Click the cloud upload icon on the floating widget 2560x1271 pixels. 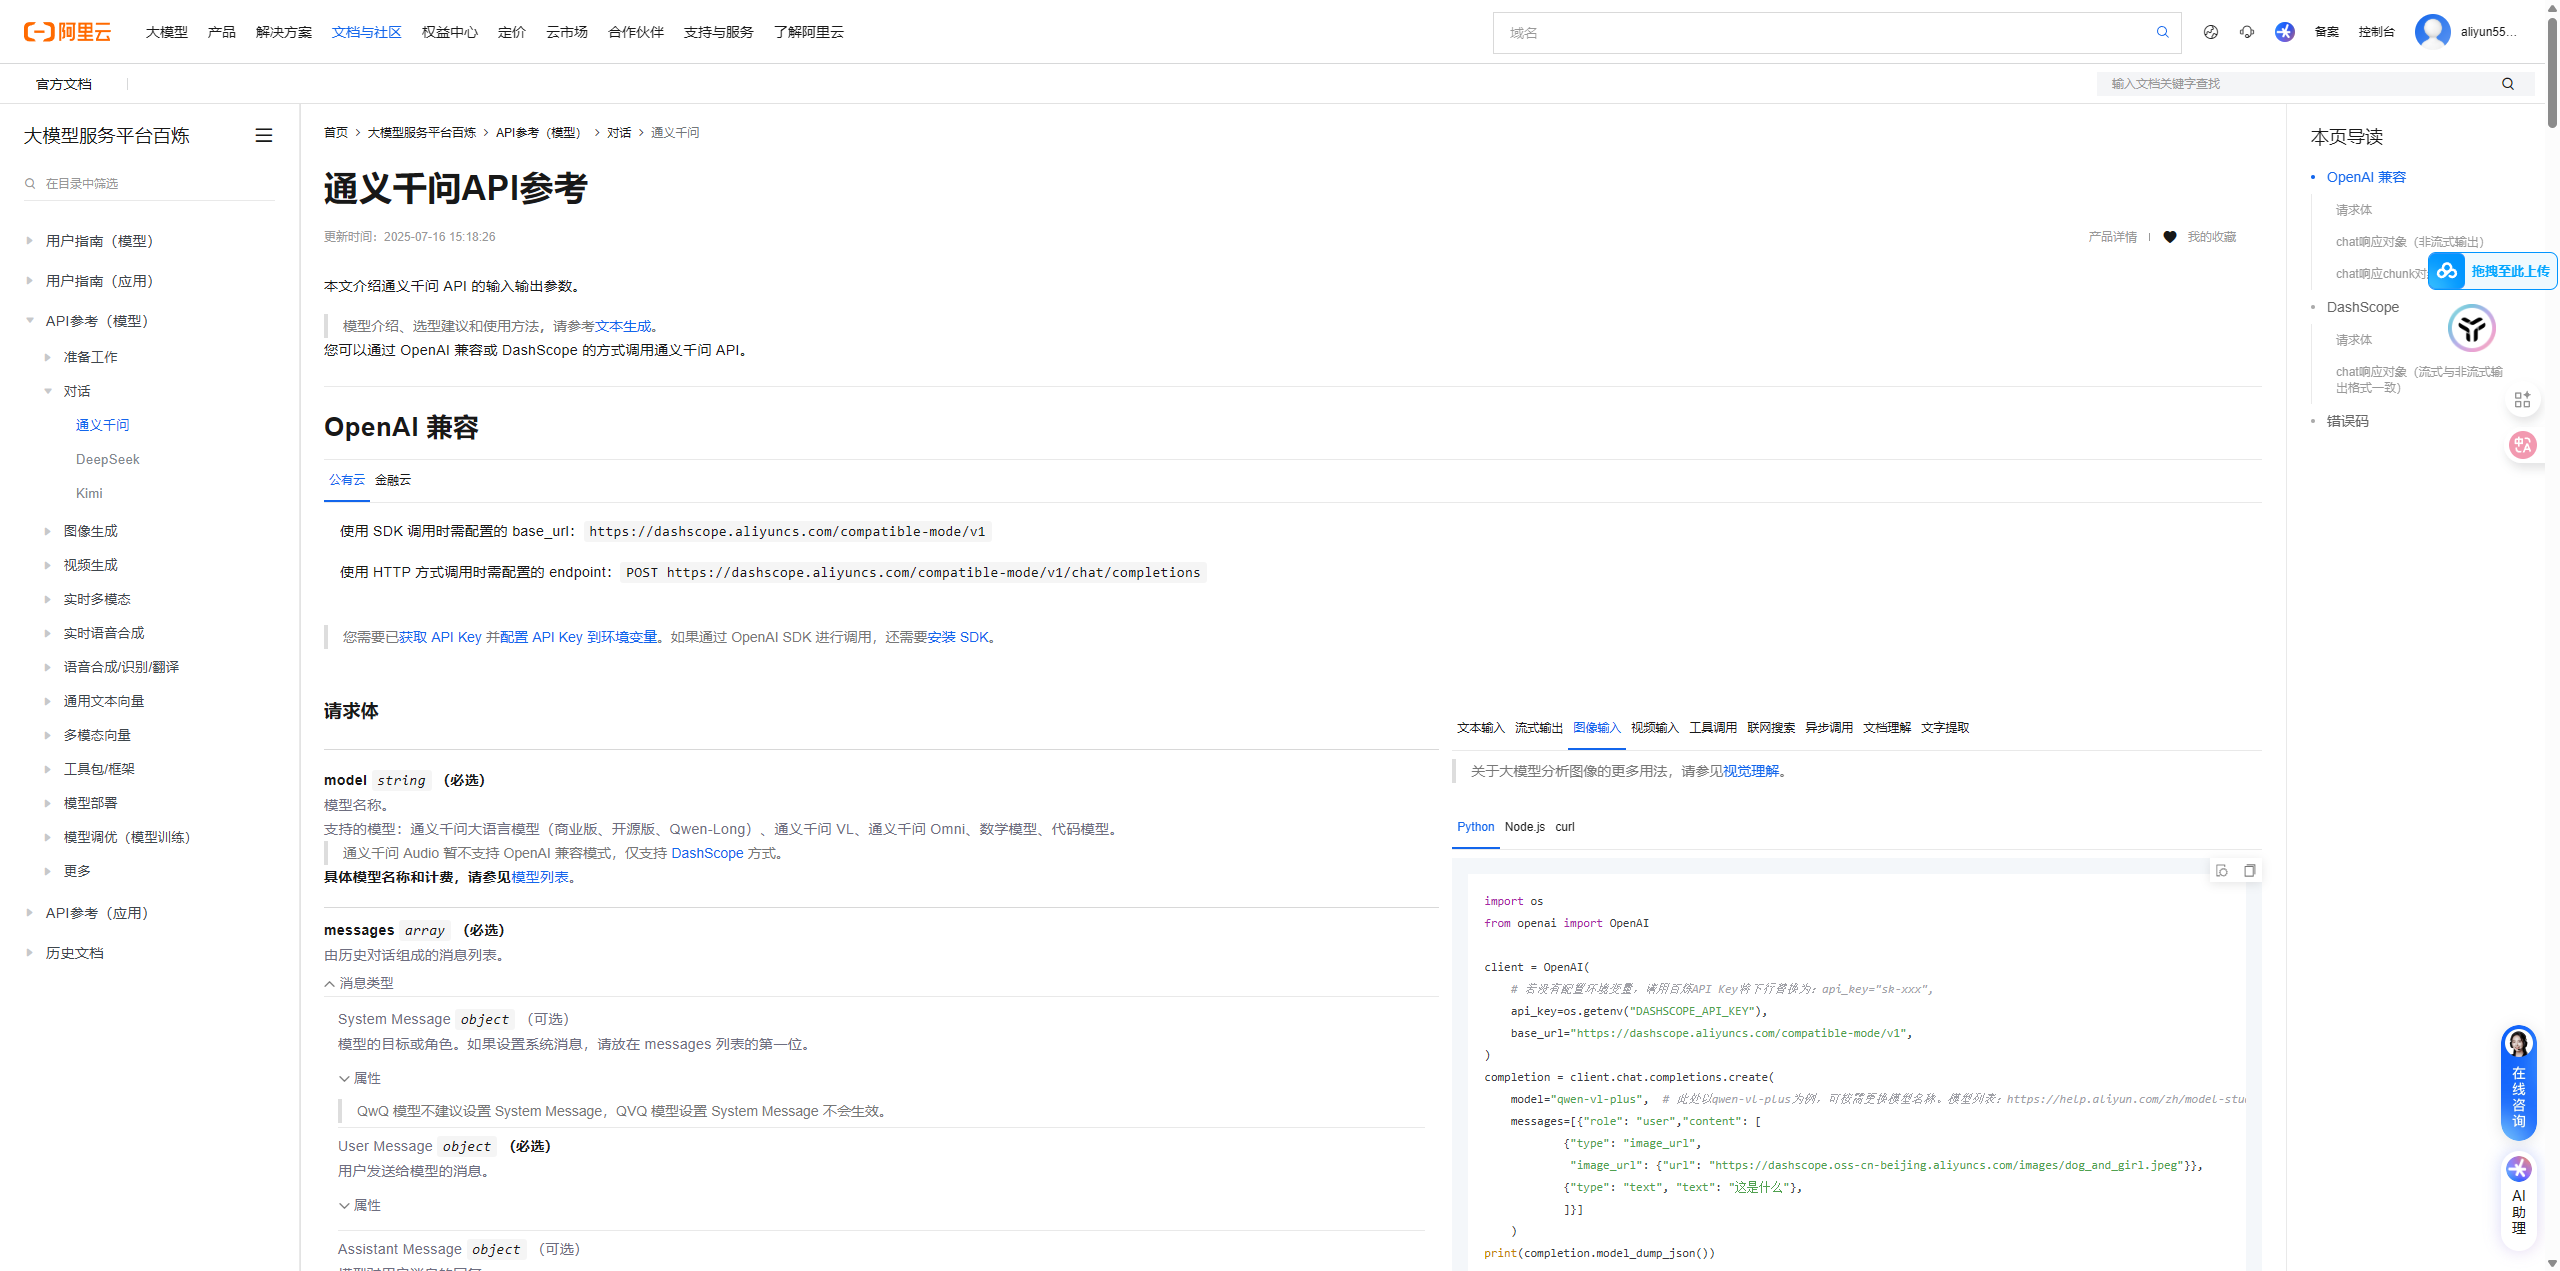pos(2447,271)
